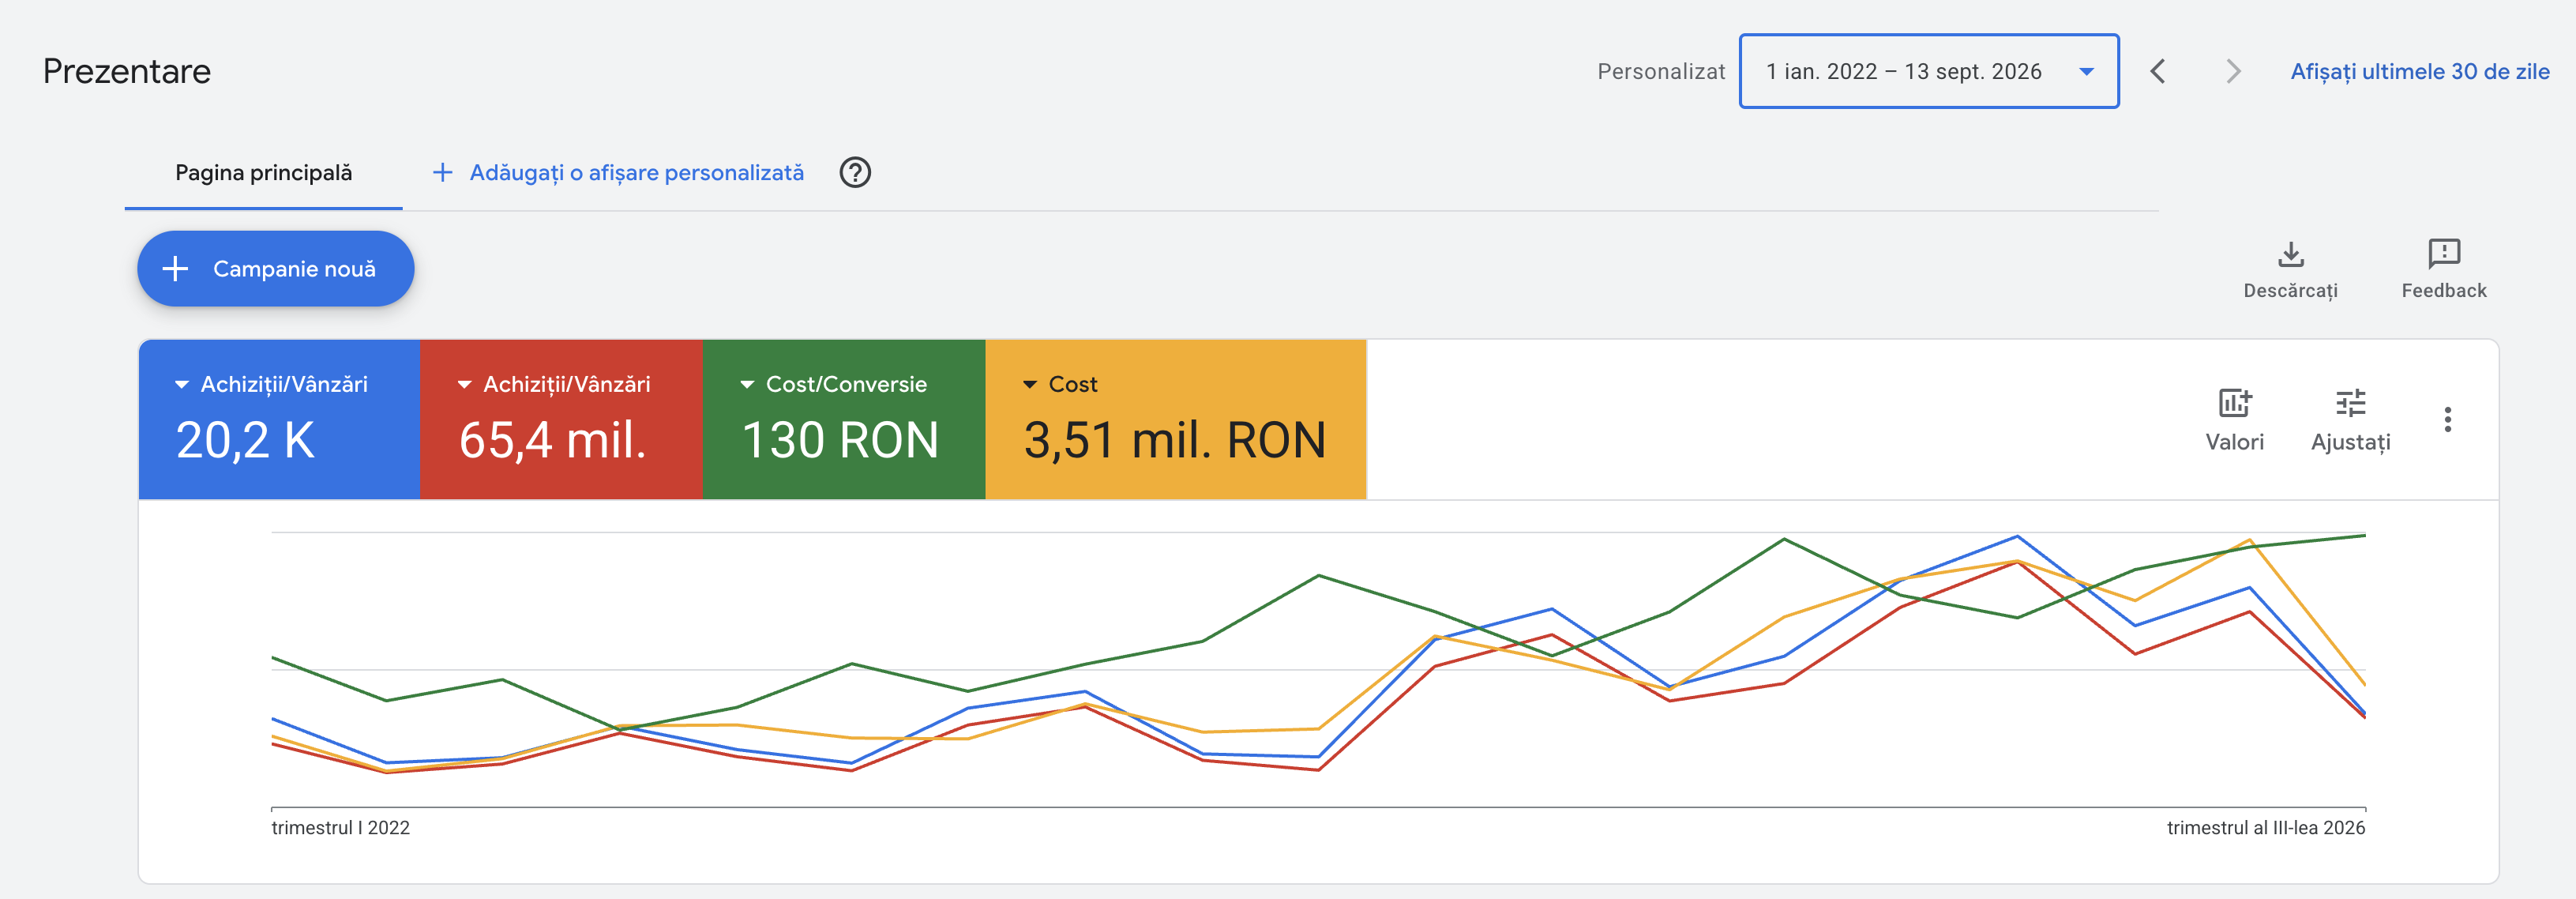
Task: Expand the red Achiziții/Vânzări metric dropdown
Action: 464,384
